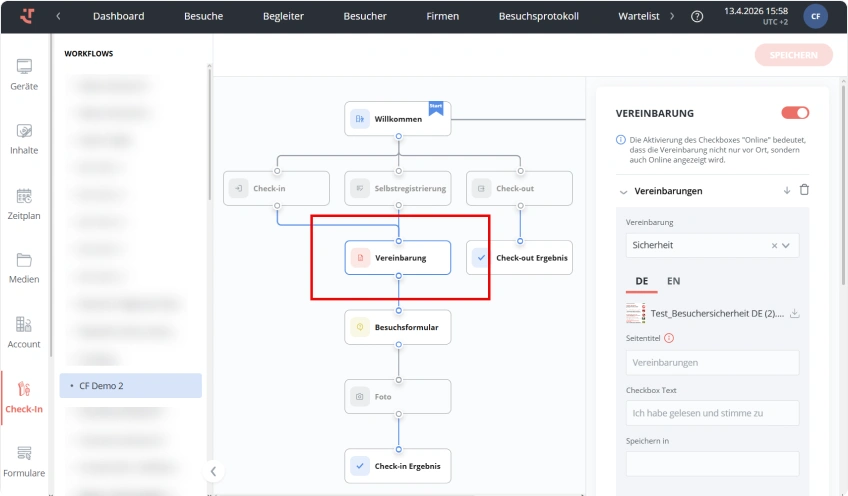Open Geräte in the sidebar
Image resolution: width=848 pixels, height=496 pixels.
pos(24,75)
